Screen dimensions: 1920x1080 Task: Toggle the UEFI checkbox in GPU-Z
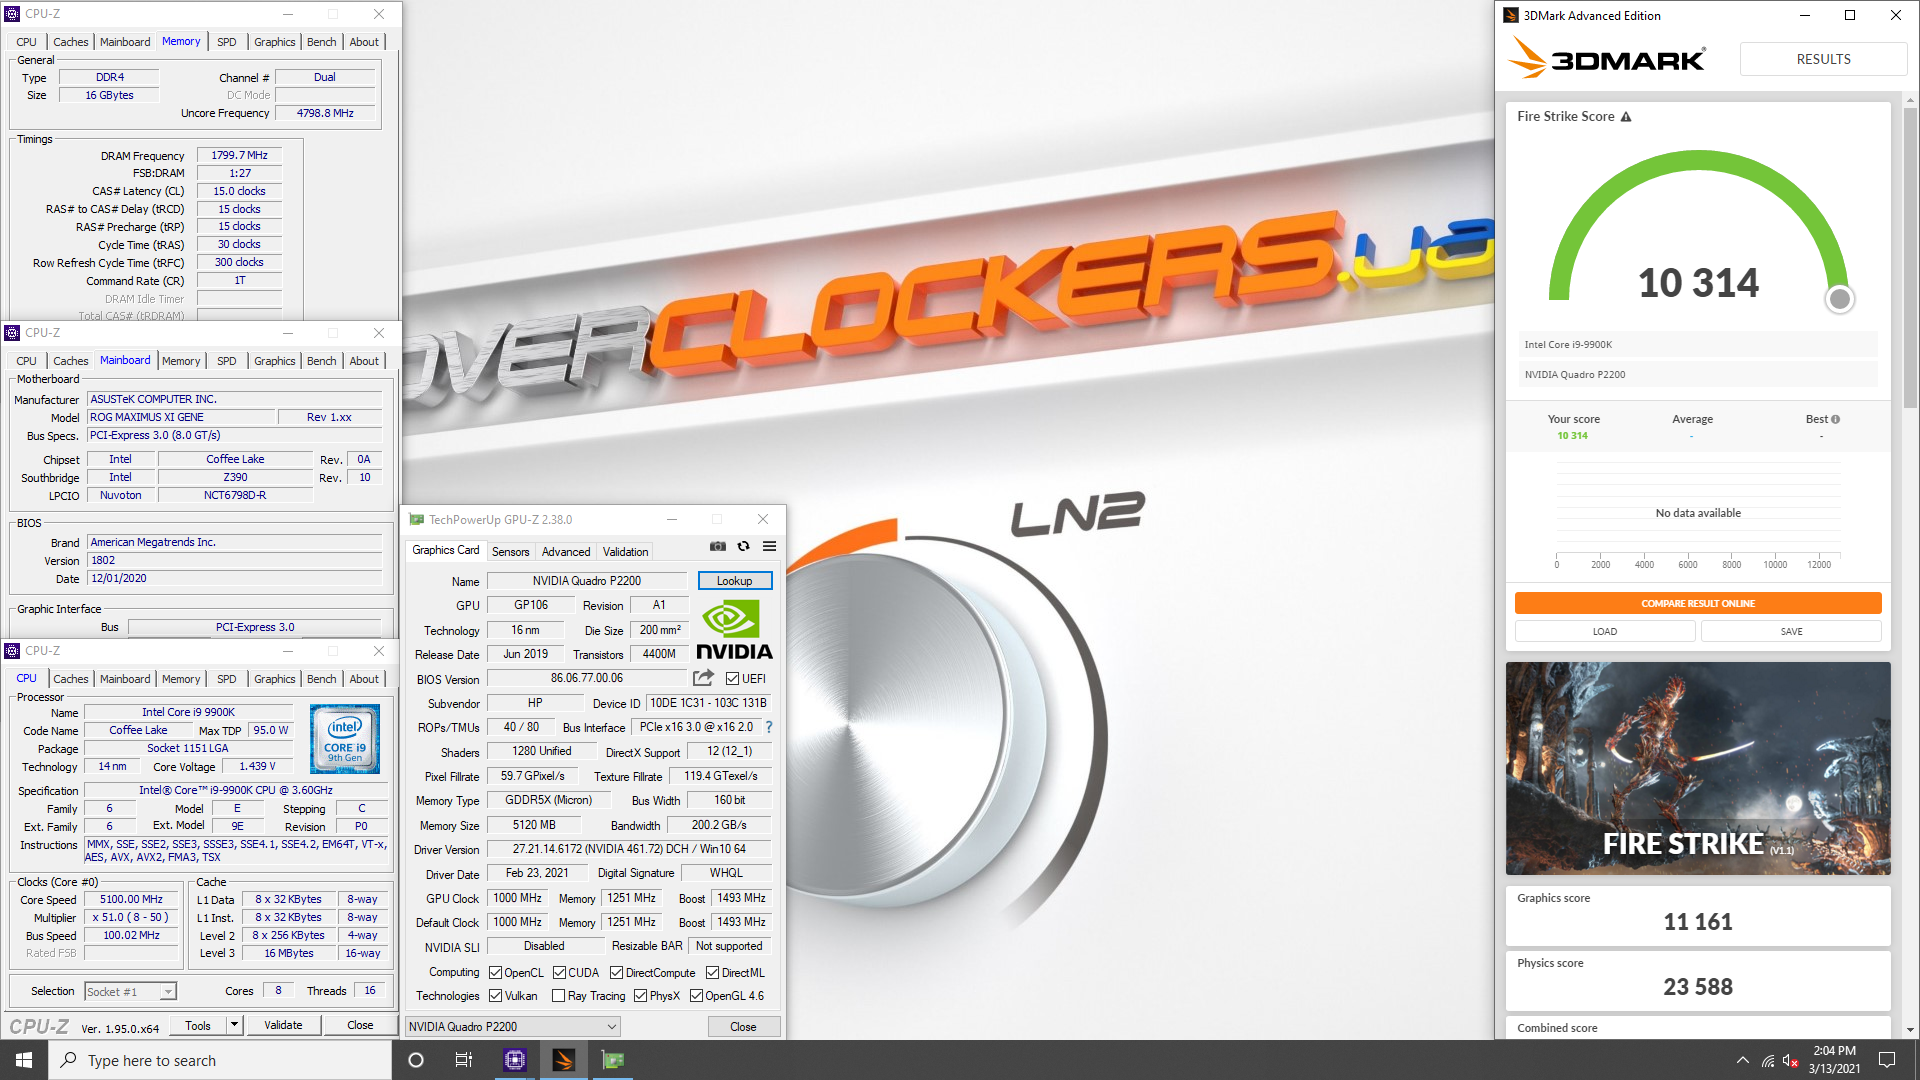[732, 679]
